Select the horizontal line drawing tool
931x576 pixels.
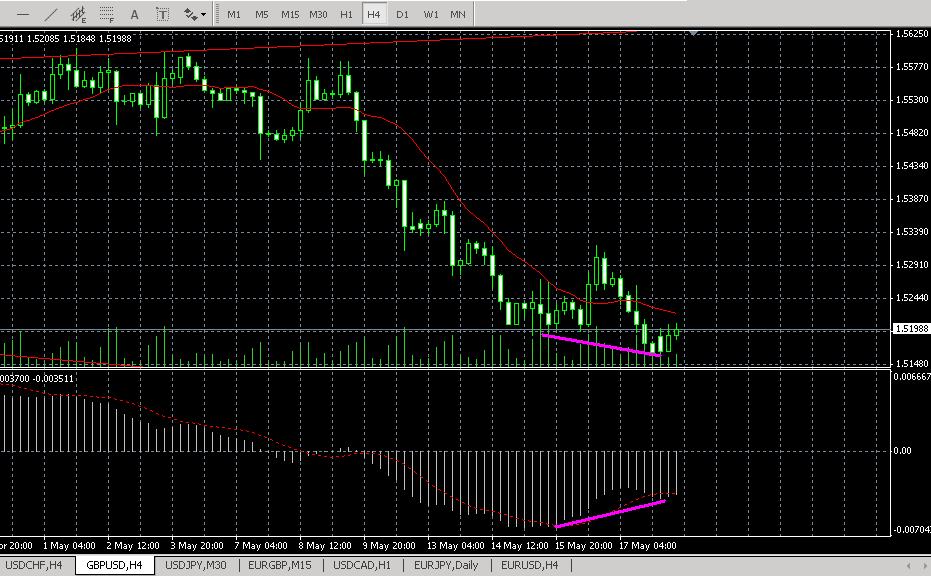click(23, 15)
